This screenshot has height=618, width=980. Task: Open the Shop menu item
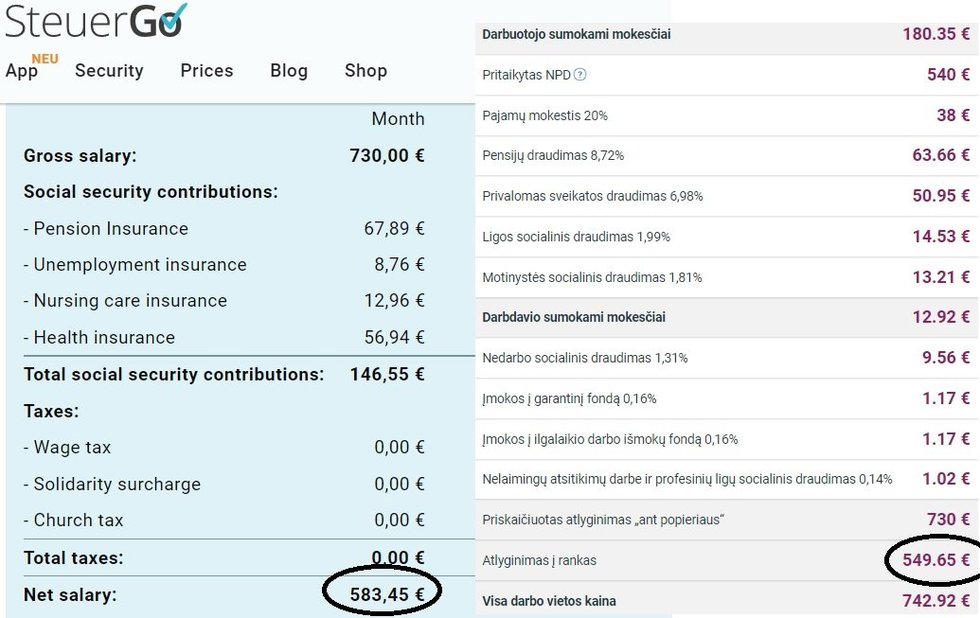pyautogui.click(x=366, y=71)
